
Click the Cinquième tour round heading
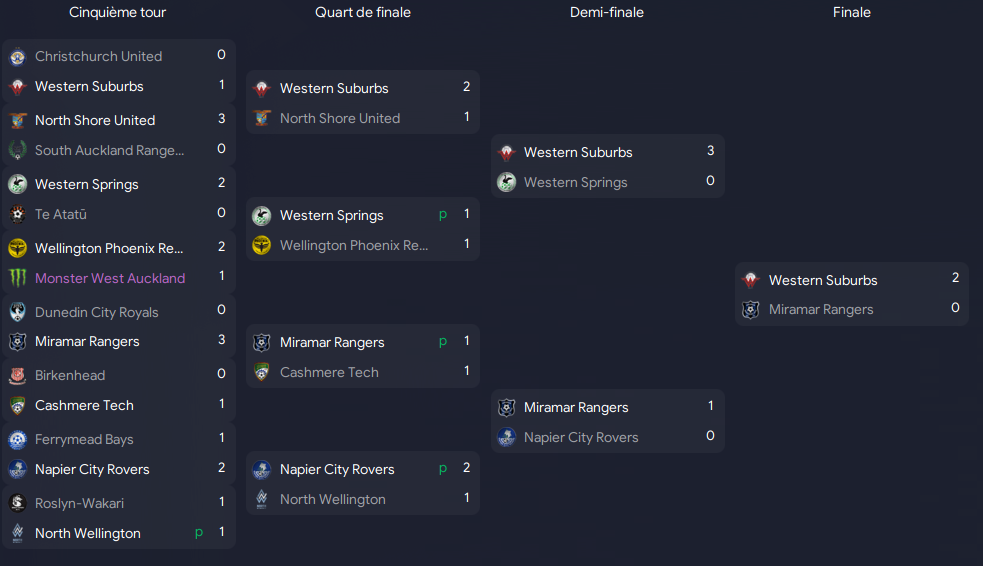[x=117, y=13]
